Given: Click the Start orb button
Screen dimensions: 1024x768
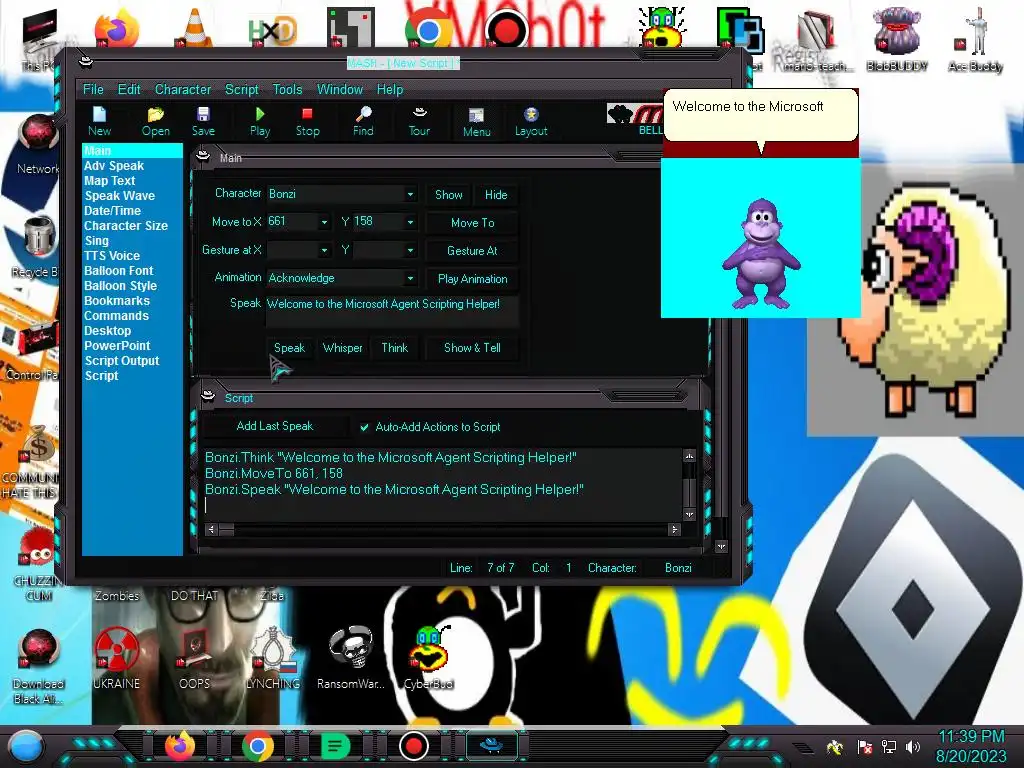Looking at the screenshot, I should click(x=26, y=746).
